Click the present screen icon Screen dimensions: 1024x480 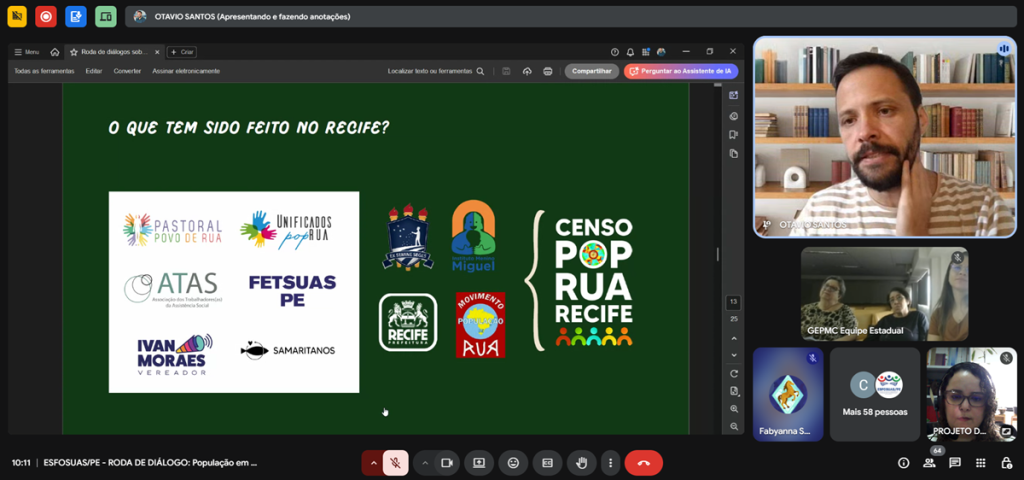pos(479,463)
